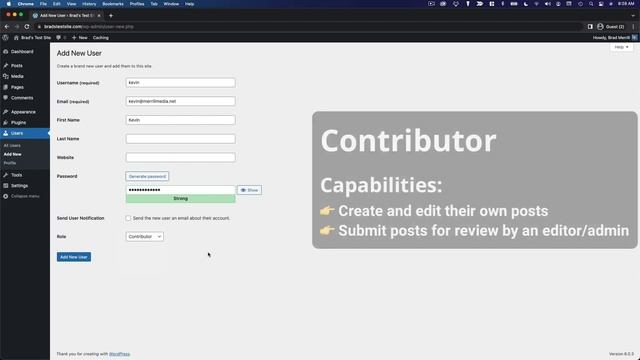Screen dimensions: 640x360
Task: Open the File menu
Action: click(43, 4)
